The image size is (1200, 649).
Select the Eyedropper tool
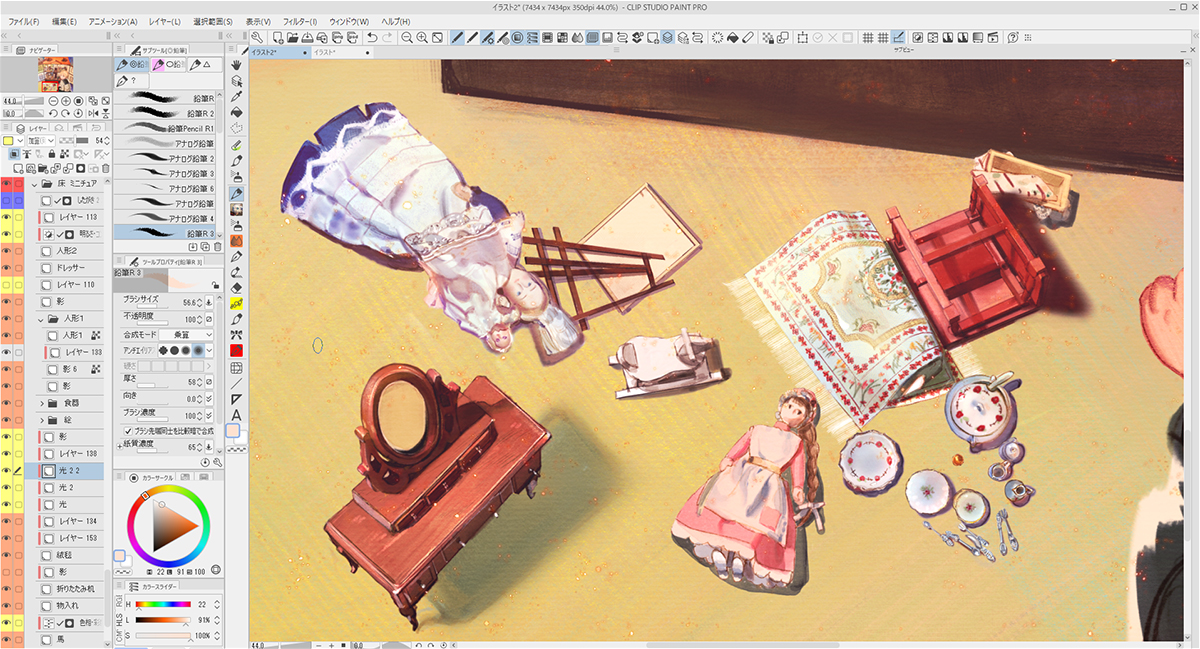point(237,97)
